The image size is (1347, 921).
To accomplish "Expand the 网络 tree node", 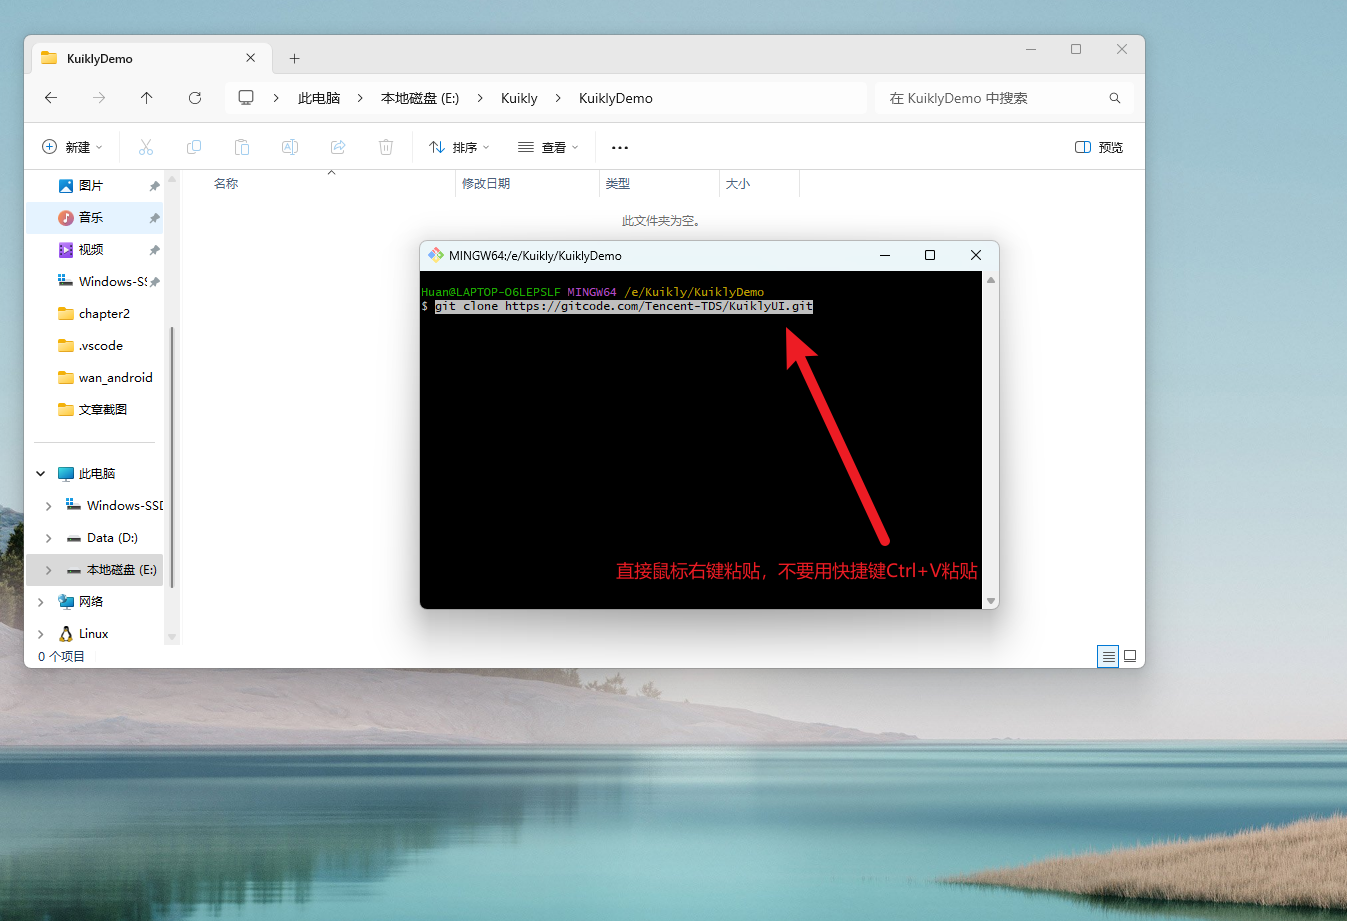I will pyautogui.click(x=41, y=602).
